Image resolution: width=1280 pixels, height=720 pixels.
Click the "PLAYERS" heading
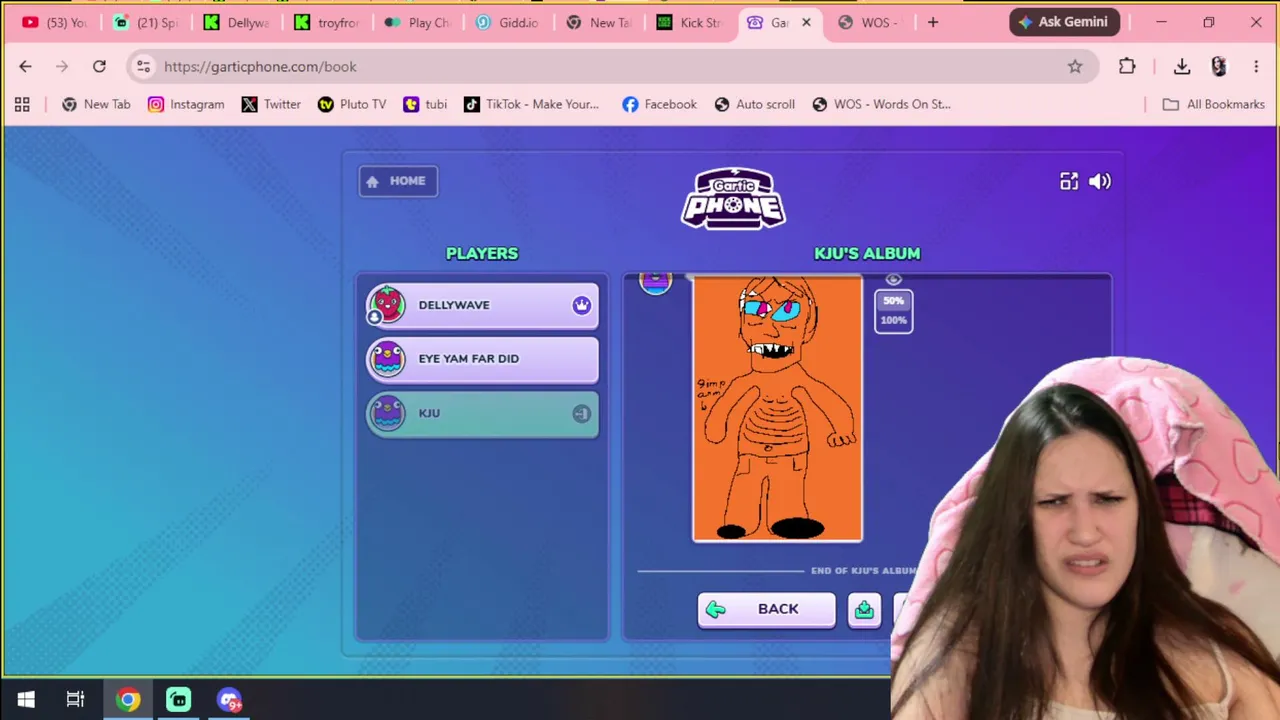[x=482, y=253]
